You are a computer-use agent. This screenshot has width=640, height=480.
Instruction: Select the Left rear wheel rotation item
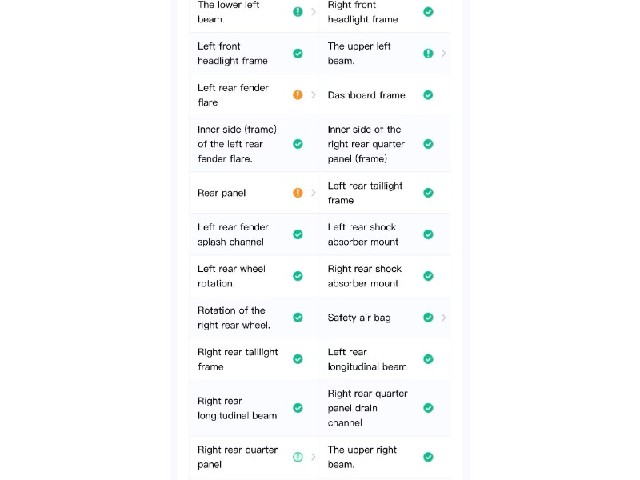point(231,276)
